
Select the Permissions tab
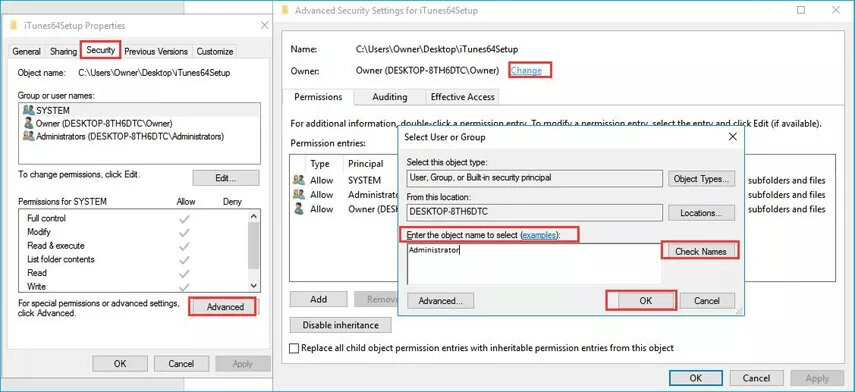[x=318, y=97]
